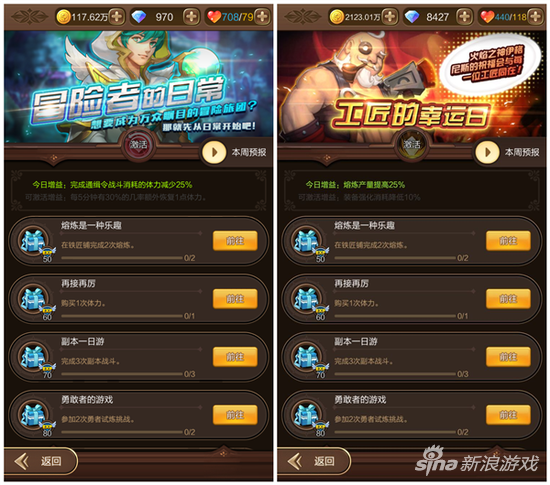The image size is (550, 485).
Task: Click the 0/3 progress bar on left screen
Action: [x=122, y=374]
